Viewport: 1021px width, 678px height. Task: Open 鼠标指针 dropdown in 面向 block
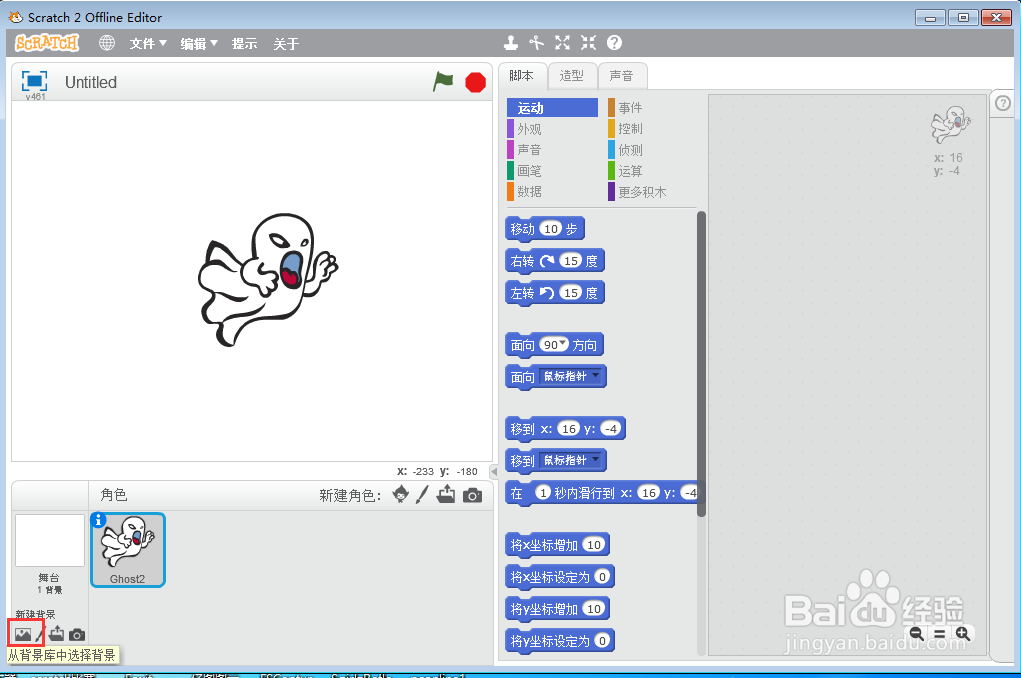570,376
